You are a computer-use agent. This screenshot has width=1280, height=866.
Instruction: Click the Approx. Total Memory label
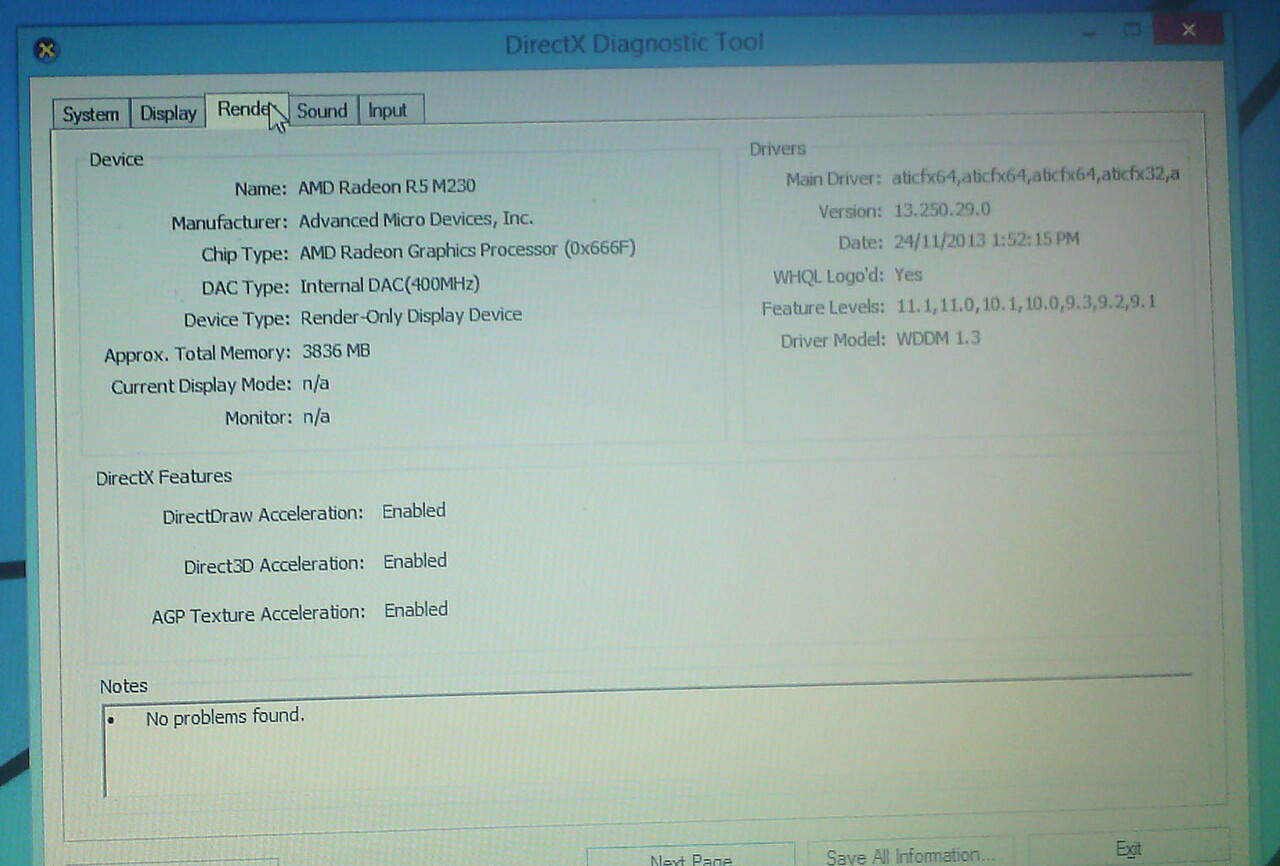tap(197, 354)
